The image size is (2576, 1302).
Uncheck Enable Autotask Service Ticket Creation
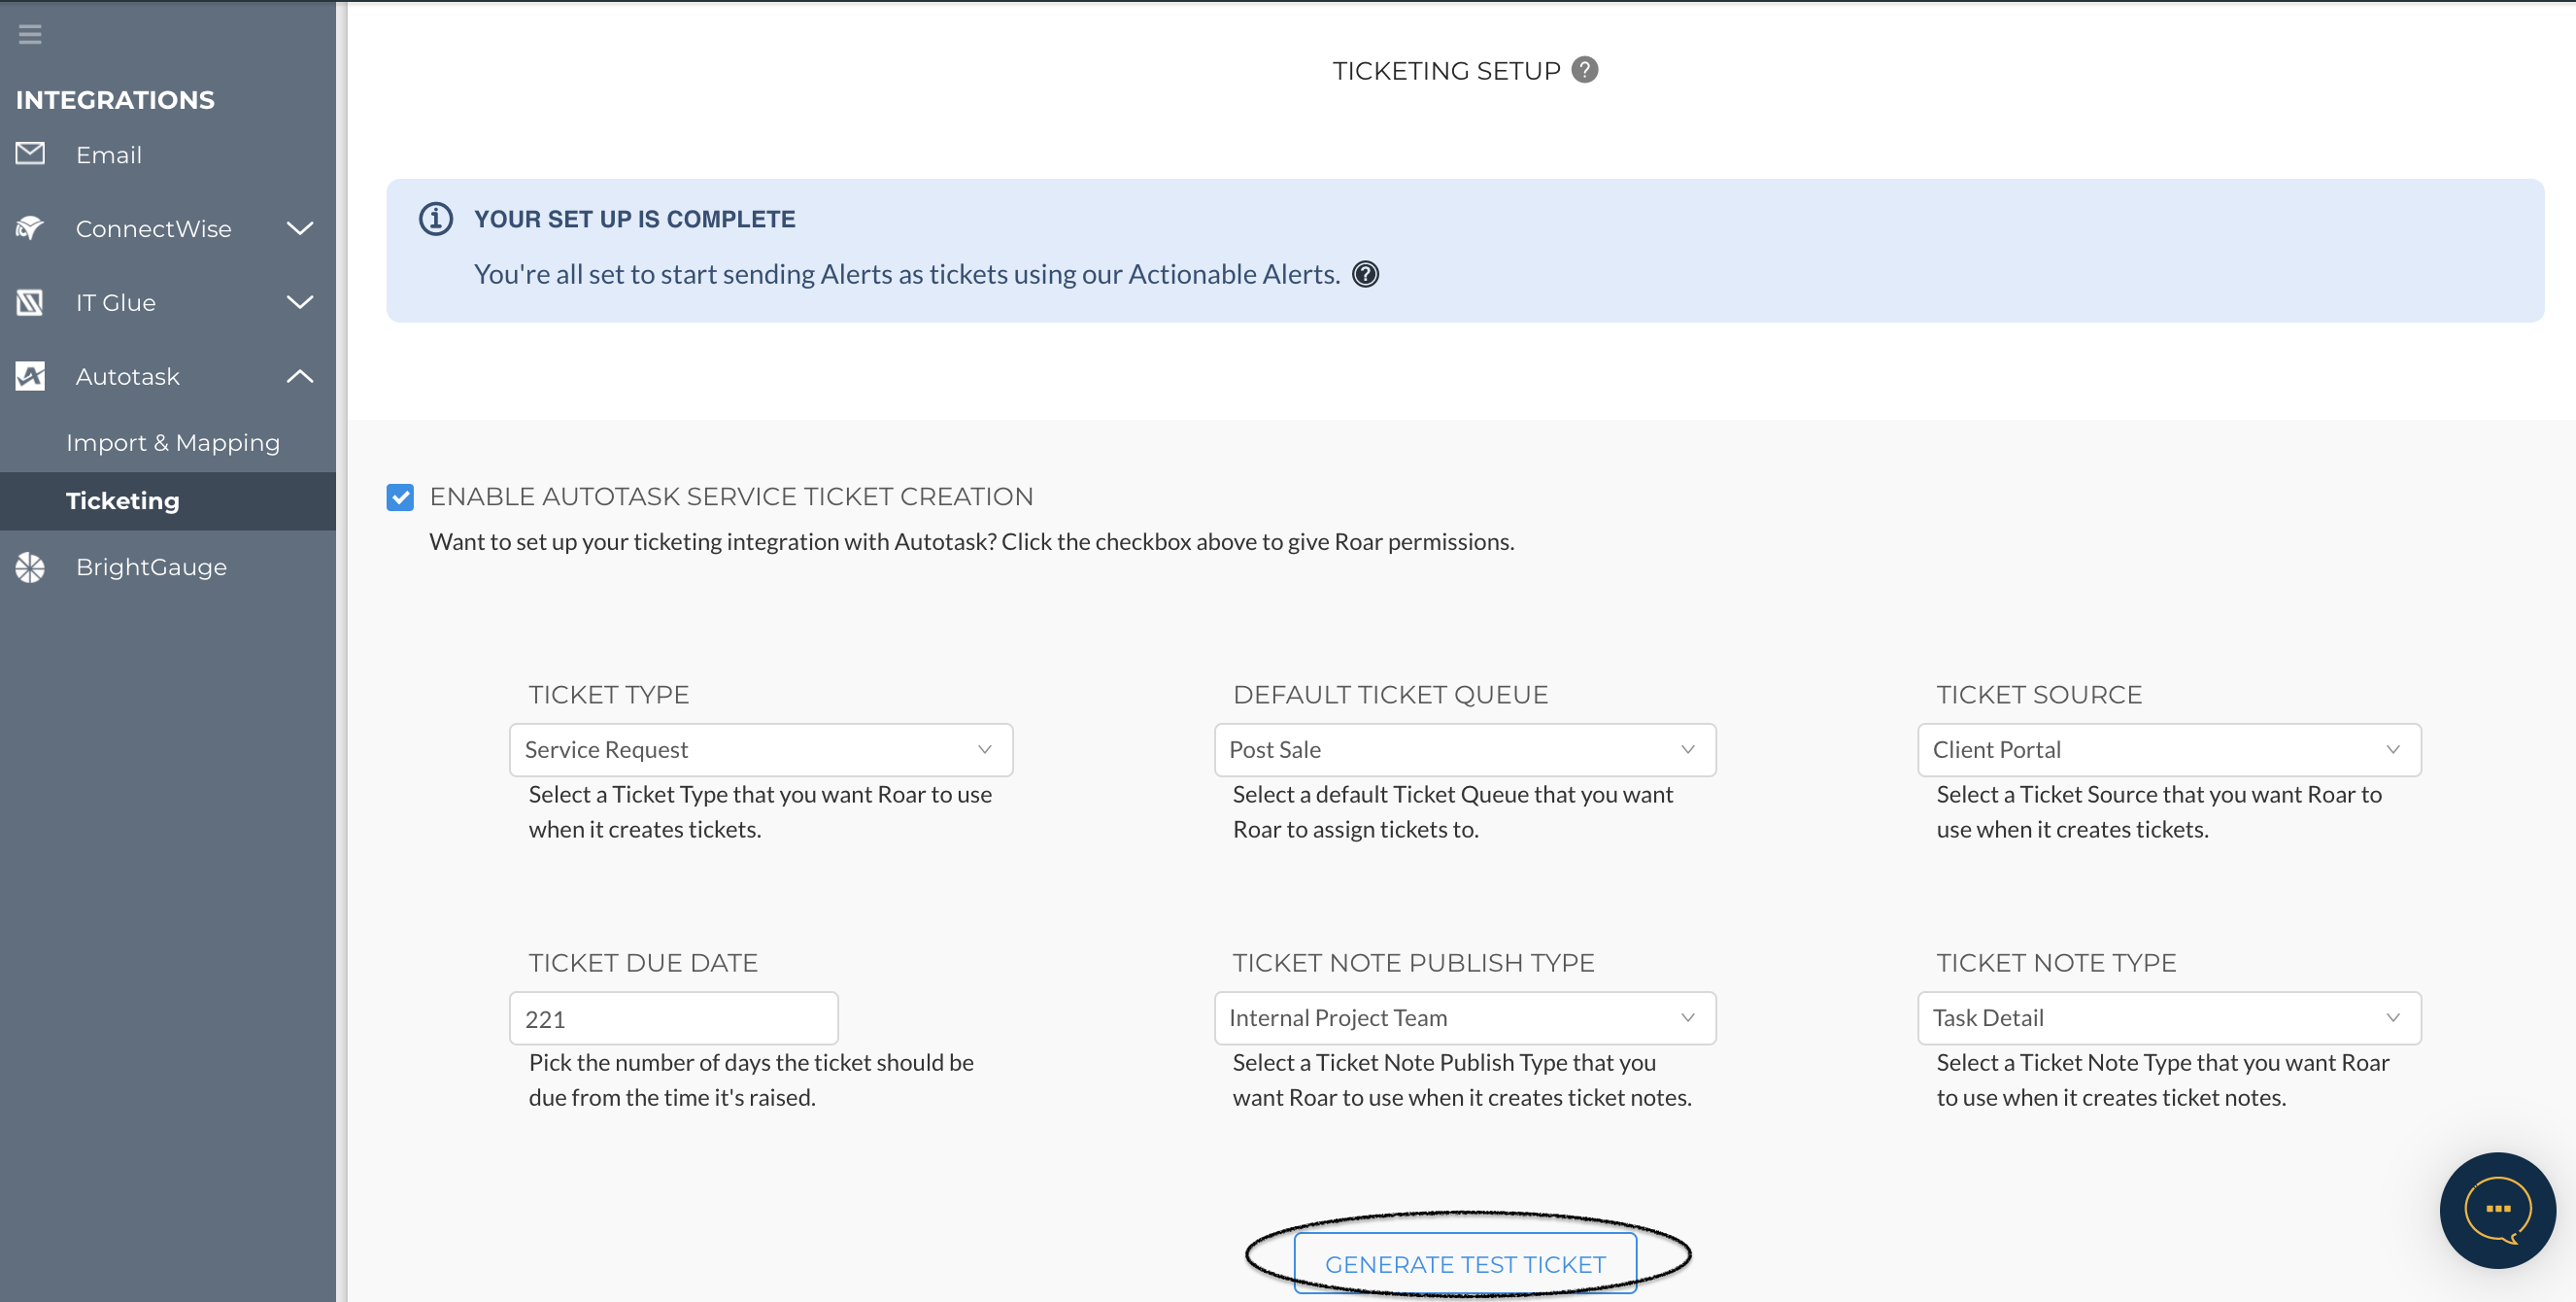[400, 497]
